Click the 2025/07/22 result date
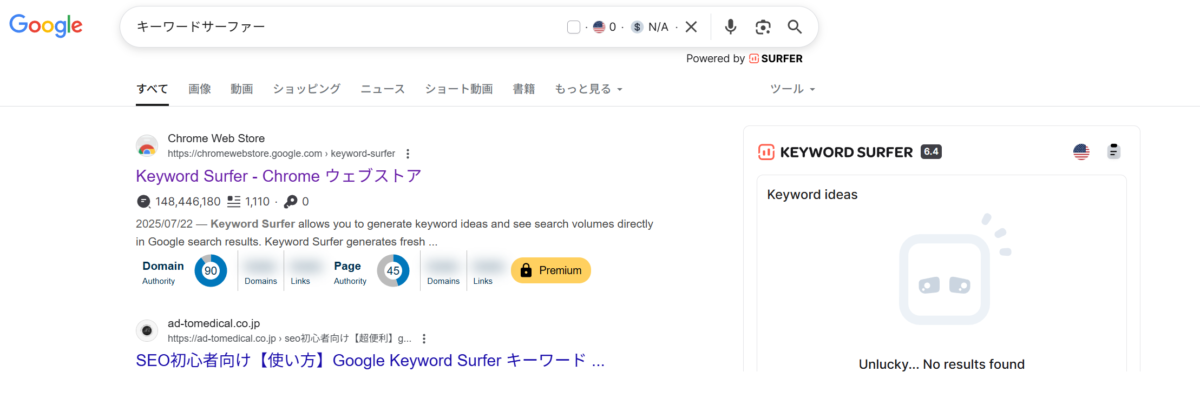 [x=164, y=224]
